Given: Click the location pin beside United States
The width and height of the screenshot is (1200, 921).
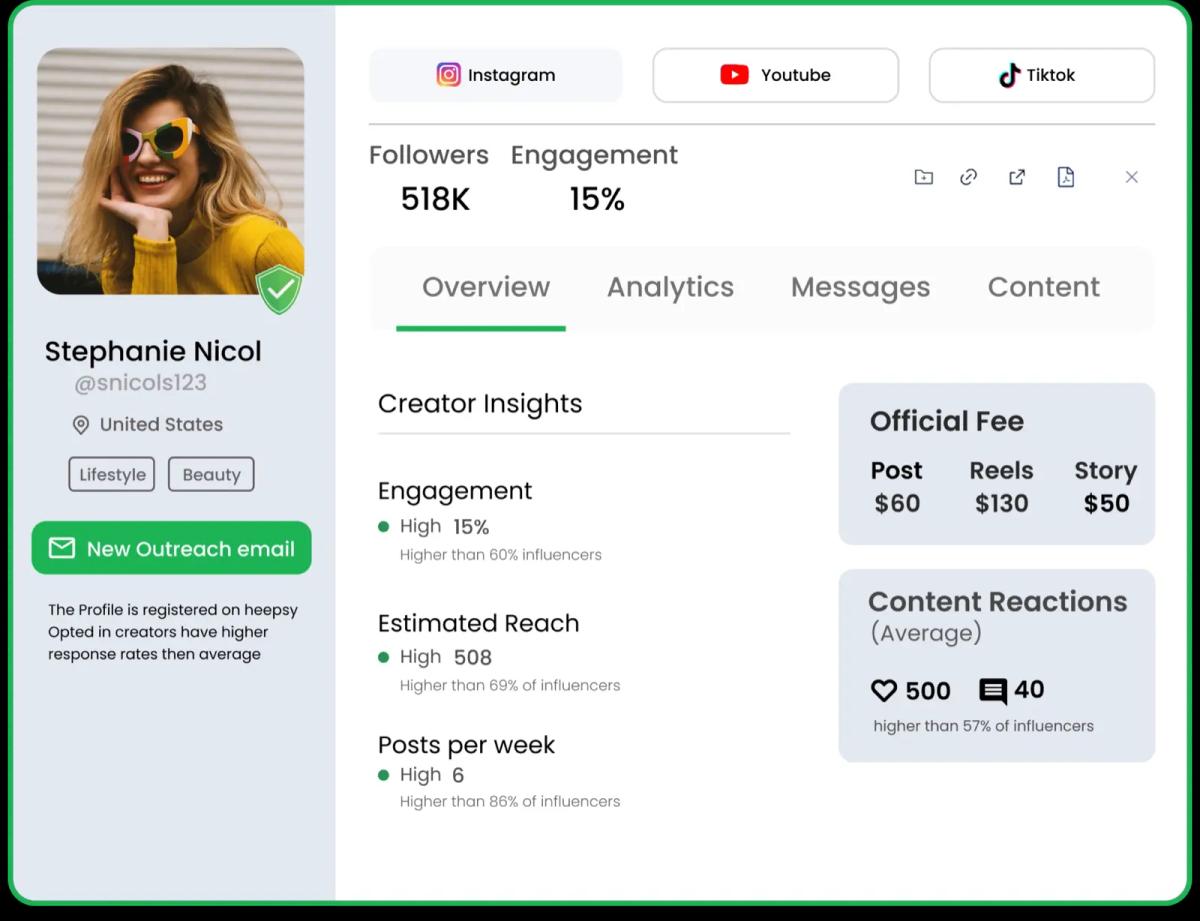Looking at the screenshot, I should click(x=81, y=424).
